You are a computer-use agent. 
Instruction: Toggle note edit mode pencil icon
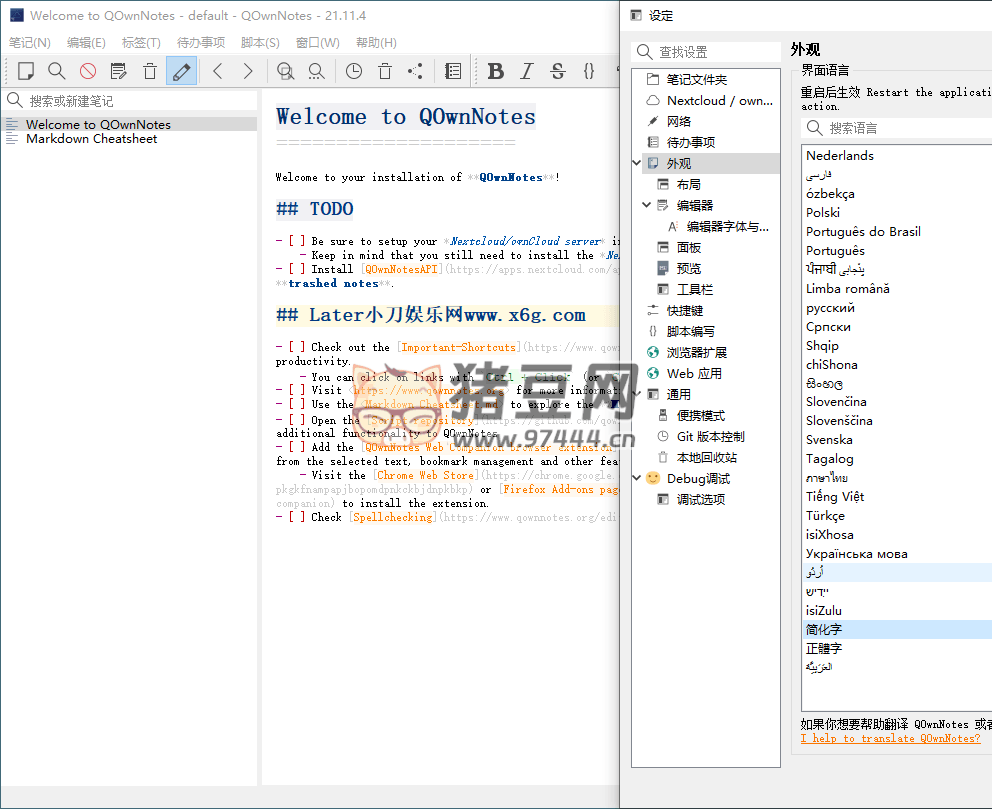click(x=181, y=71)
